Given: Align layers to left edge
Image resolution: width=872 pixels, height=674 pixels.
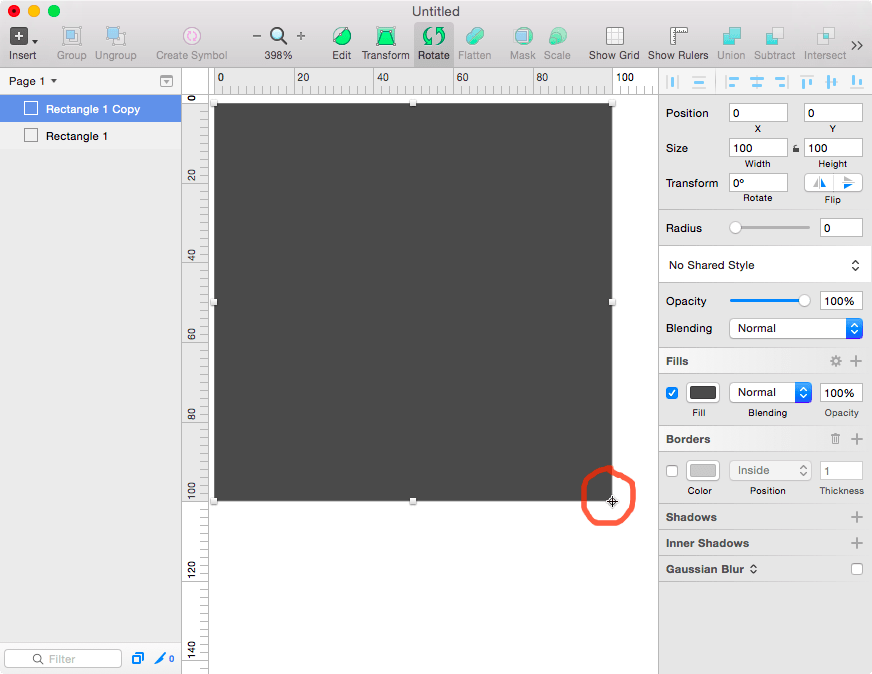Looking at the screenshot, I should click(732, 82).
